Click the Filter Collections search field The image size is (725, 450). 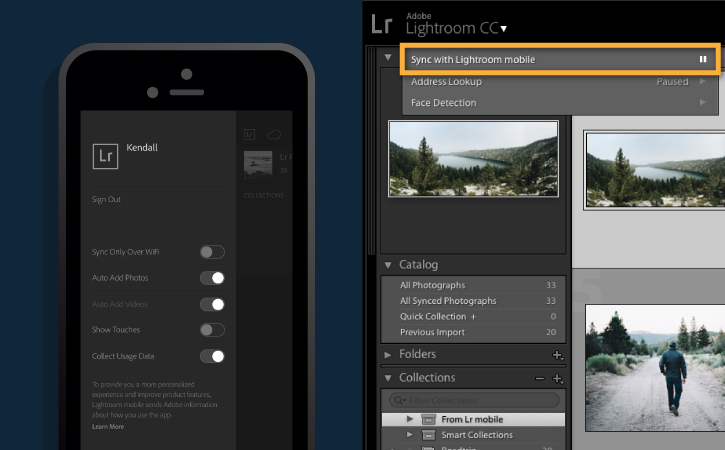pos(474,400)
